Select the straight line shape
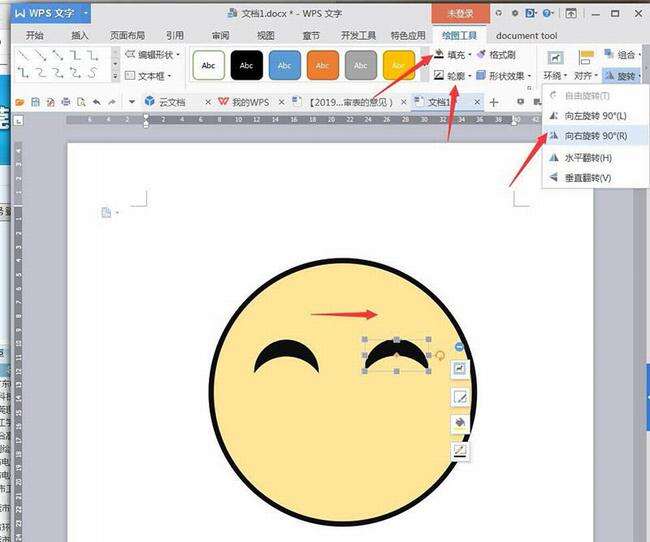Viewport: 650px width, 542px height. click(23, 55)
